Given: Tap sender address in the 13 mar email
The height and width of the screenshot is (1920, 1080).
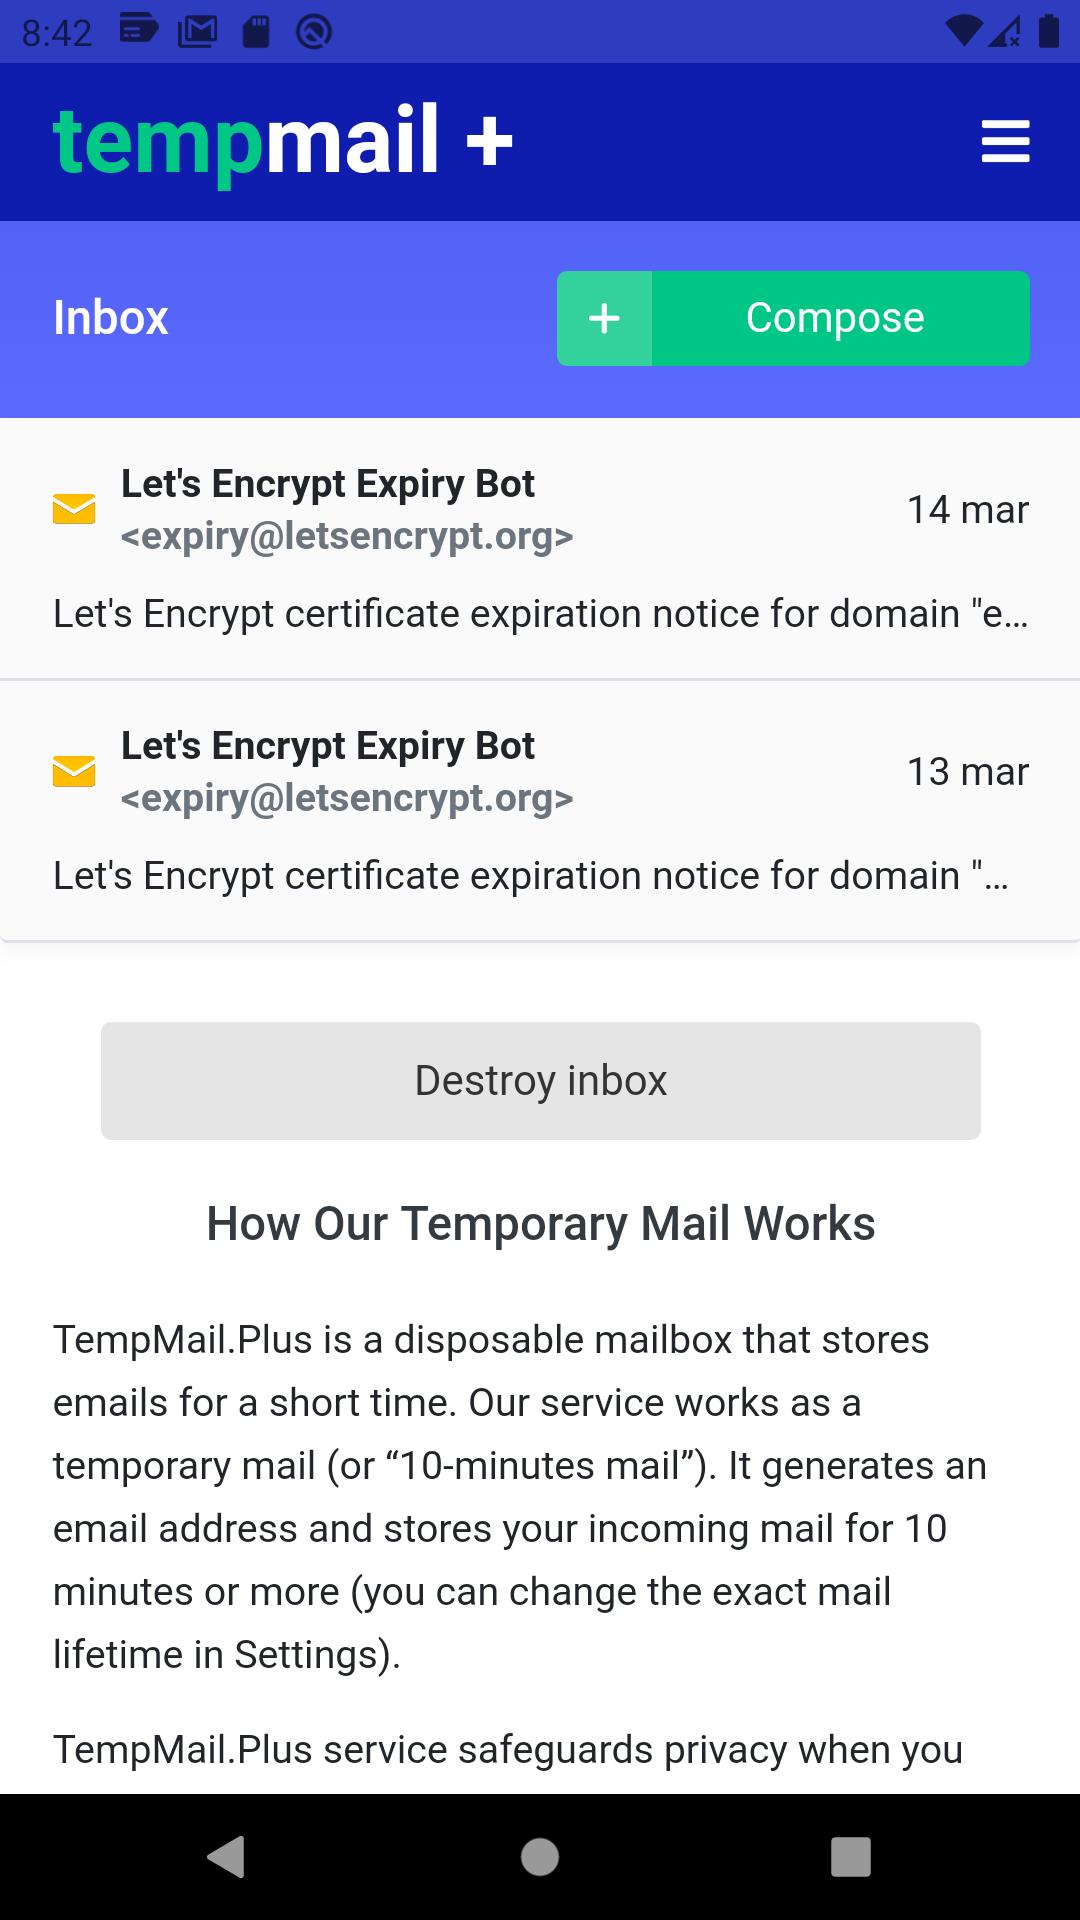Looking at the screenshot, I should coord(347,798).
